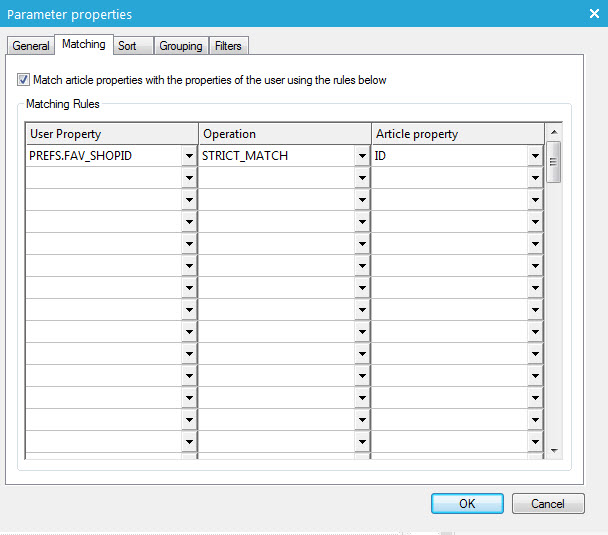Expand the PREFS.FAV_SHOPID user property dropdown
Viewport: 608px width, 535px height.
(x=189, y=156)
